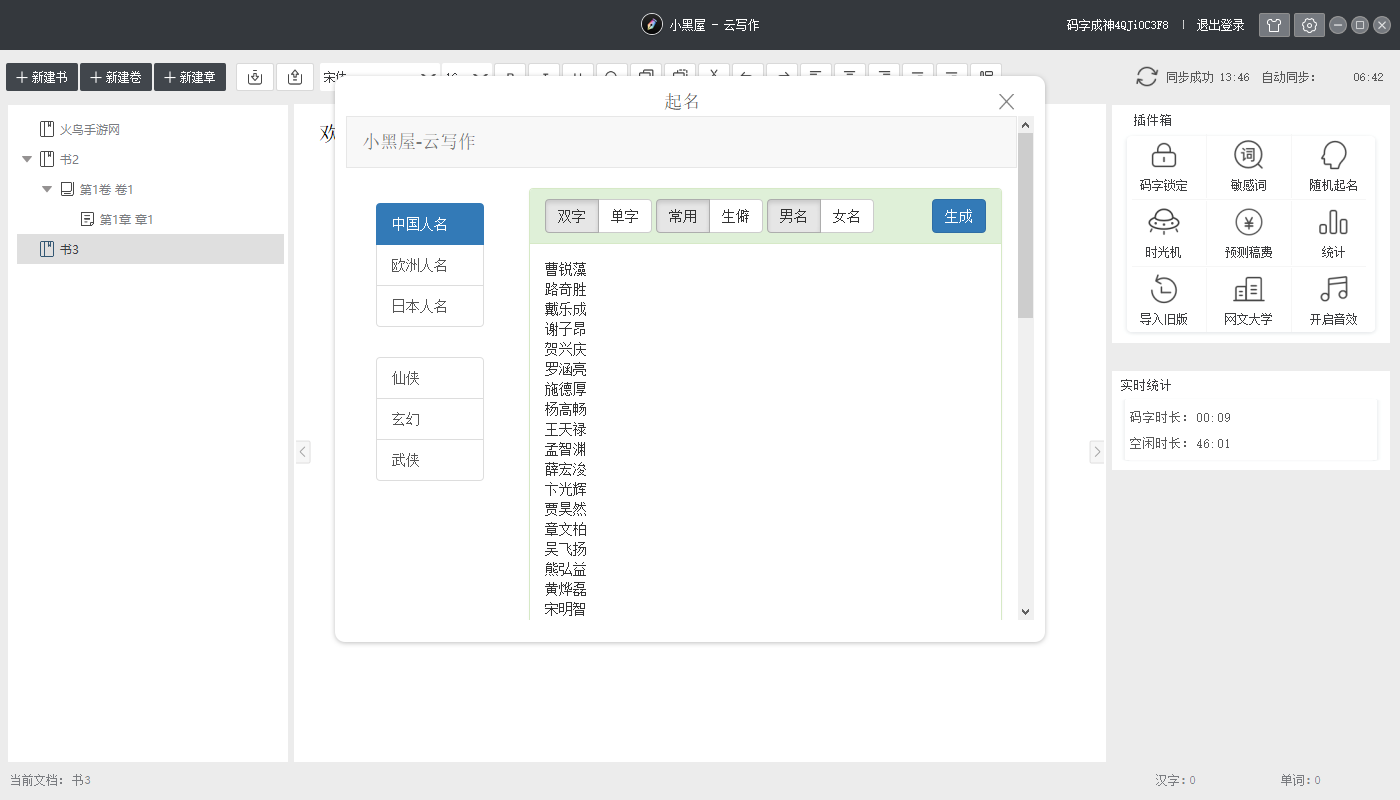Select 女名 female name option

click(847, 216)
